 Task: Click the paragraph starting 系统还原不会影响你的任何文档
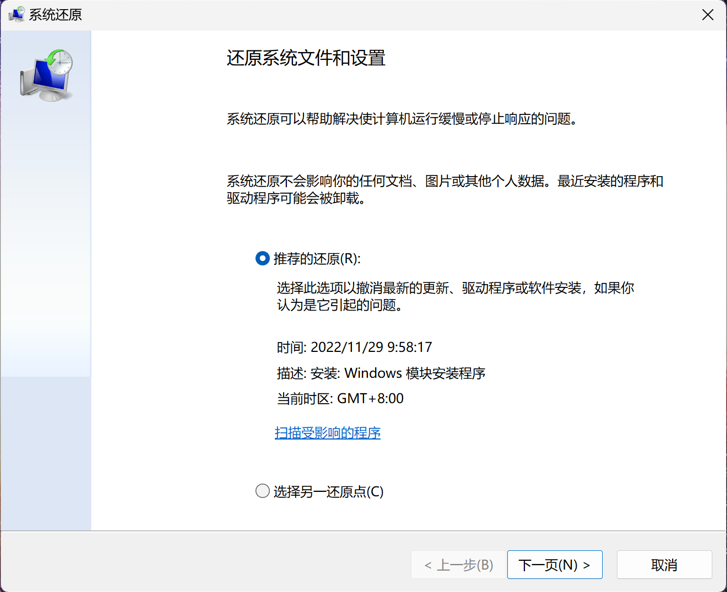pos(445,190)
